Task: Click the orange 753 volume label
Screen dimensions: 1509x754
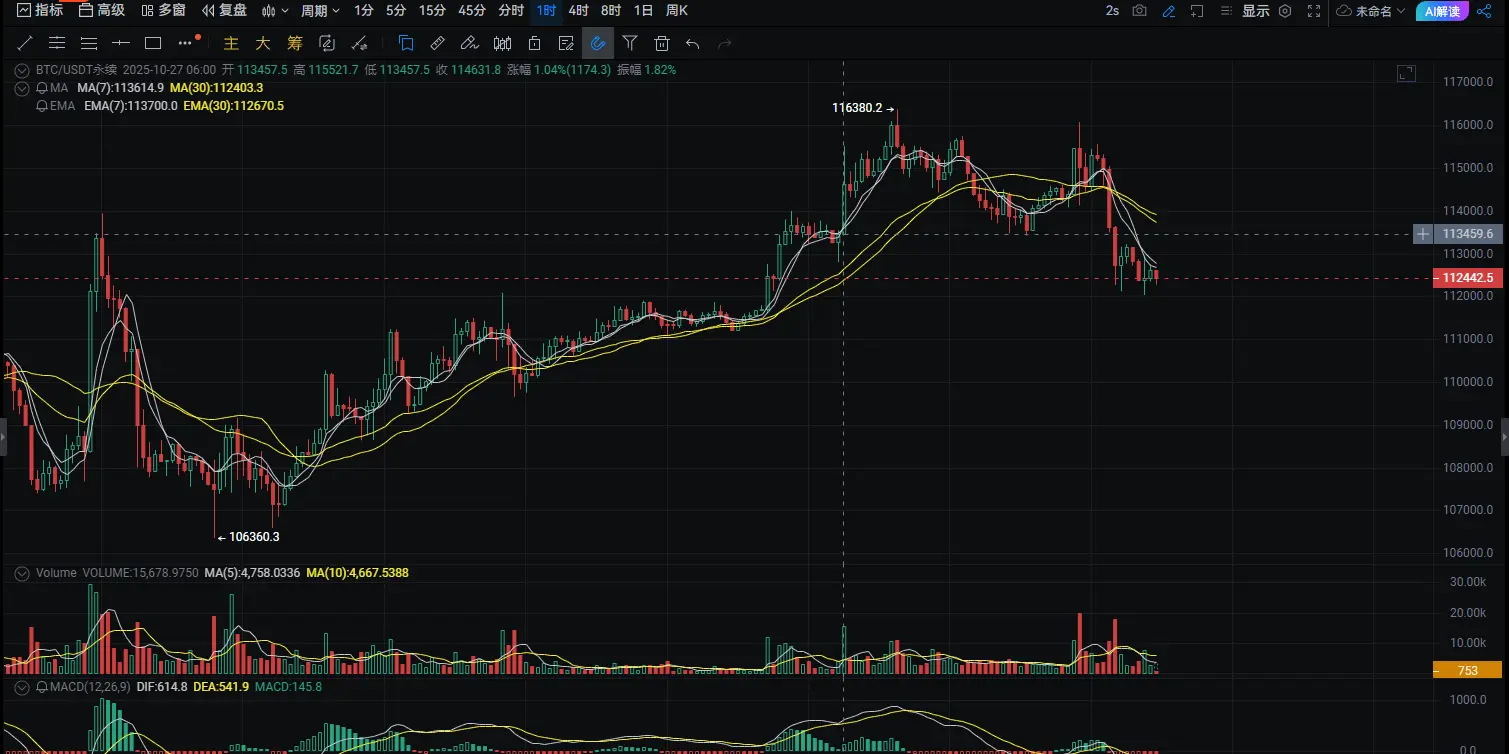Action: (1468, 670)
